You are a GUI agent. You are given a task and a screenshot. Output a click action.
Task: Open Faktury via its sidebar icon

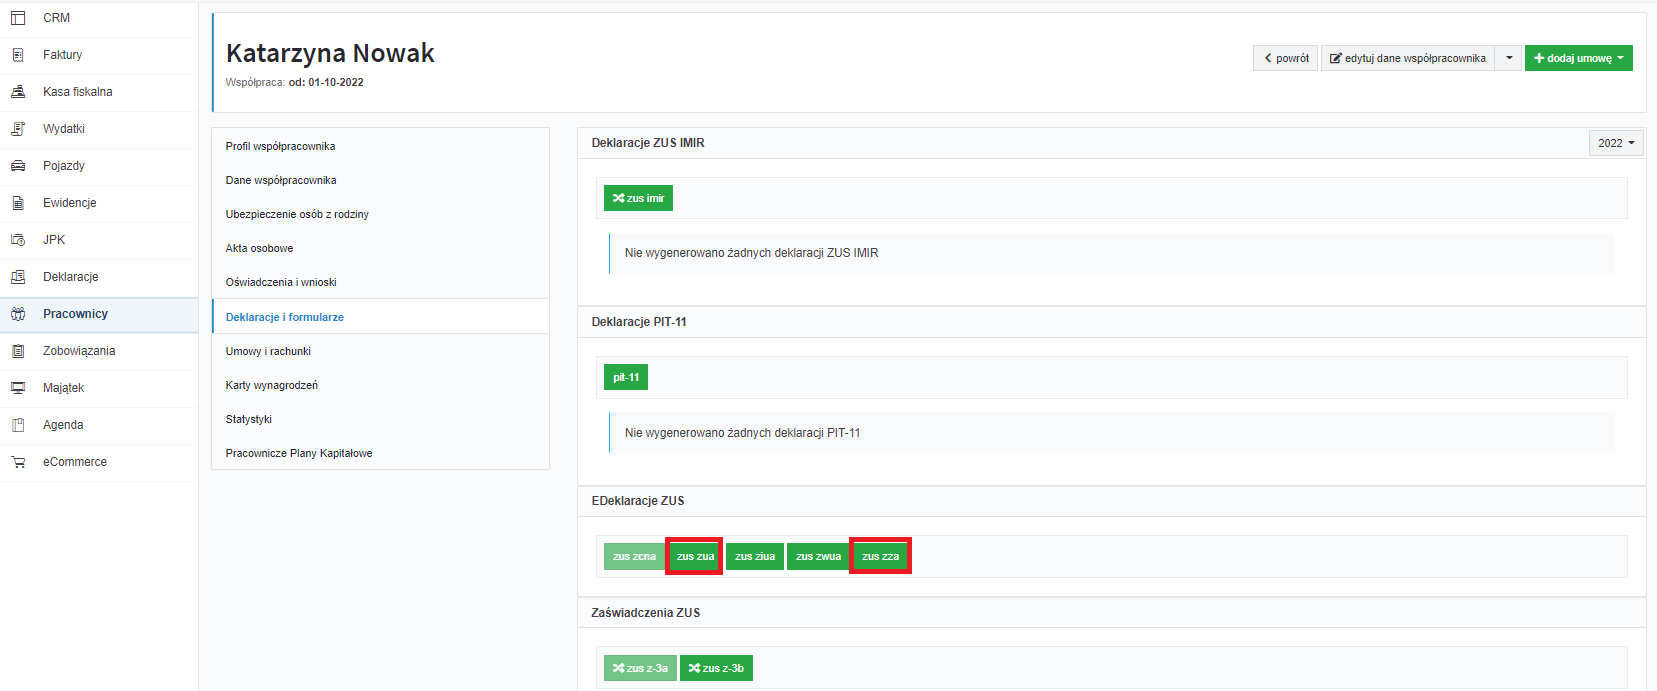click(x=18, y=55)
